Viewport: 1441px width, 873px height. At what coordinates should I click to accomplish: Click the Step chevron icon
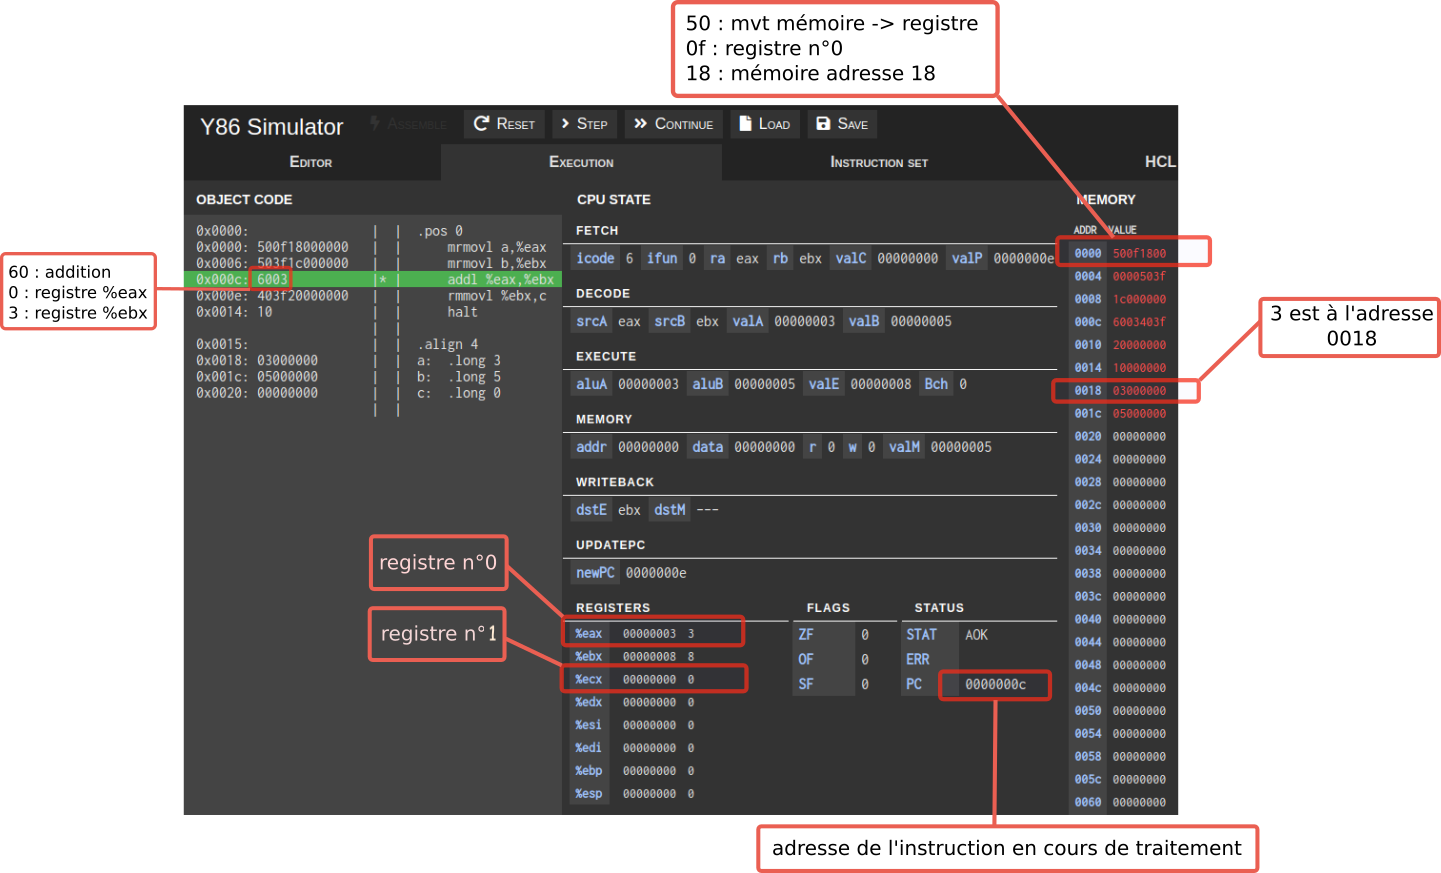[x=566, y=123]
